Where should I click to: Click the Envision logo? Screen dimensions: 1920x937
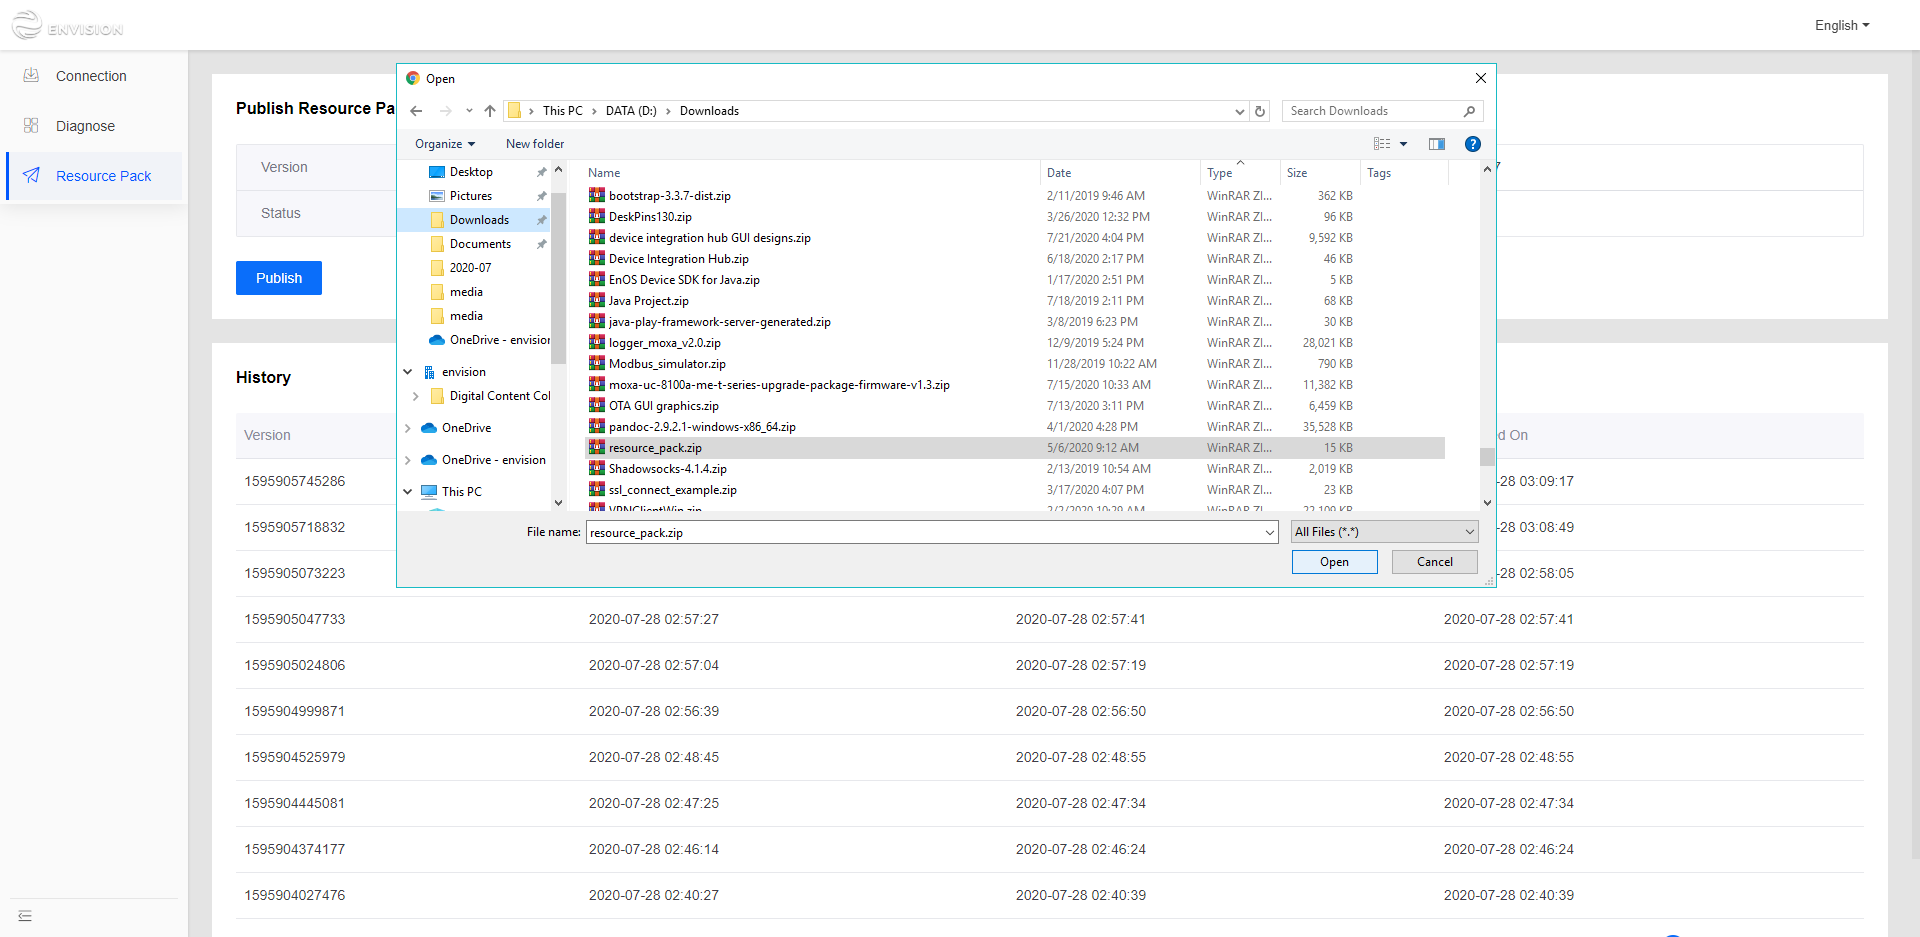tap(67, 25)
